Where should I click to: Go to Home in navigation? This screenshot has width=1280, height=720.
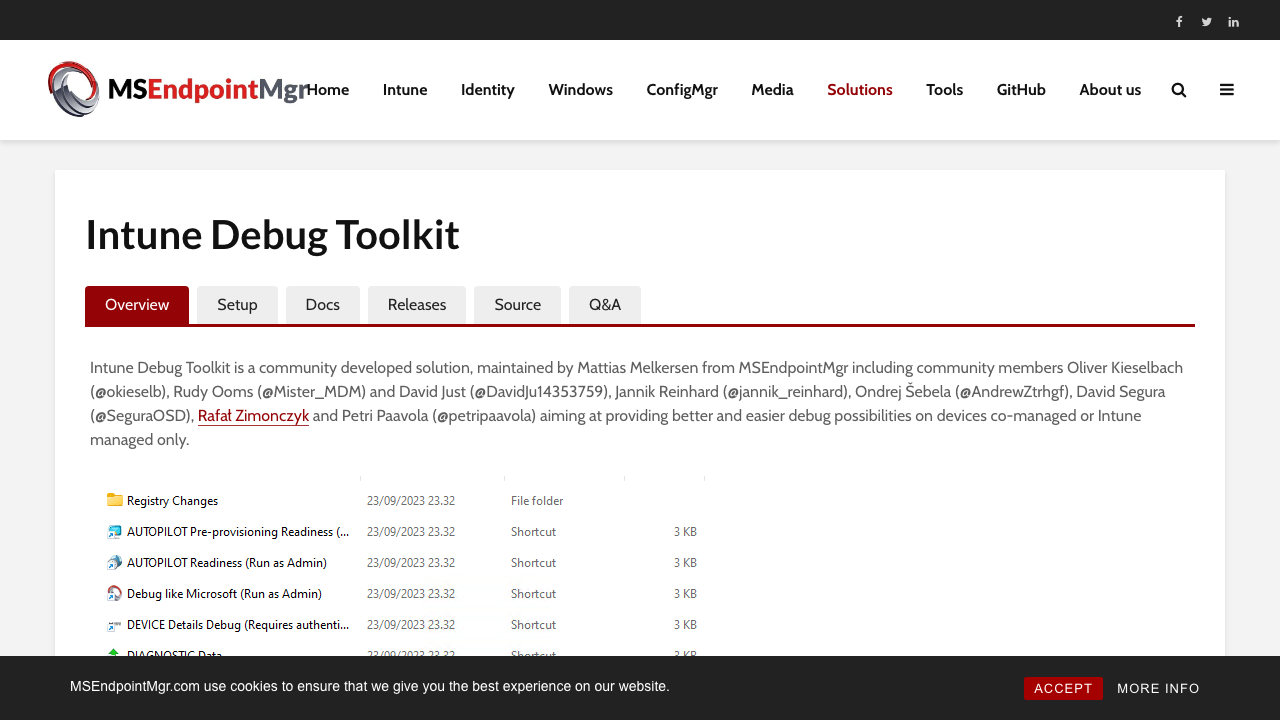click(328, 90)
